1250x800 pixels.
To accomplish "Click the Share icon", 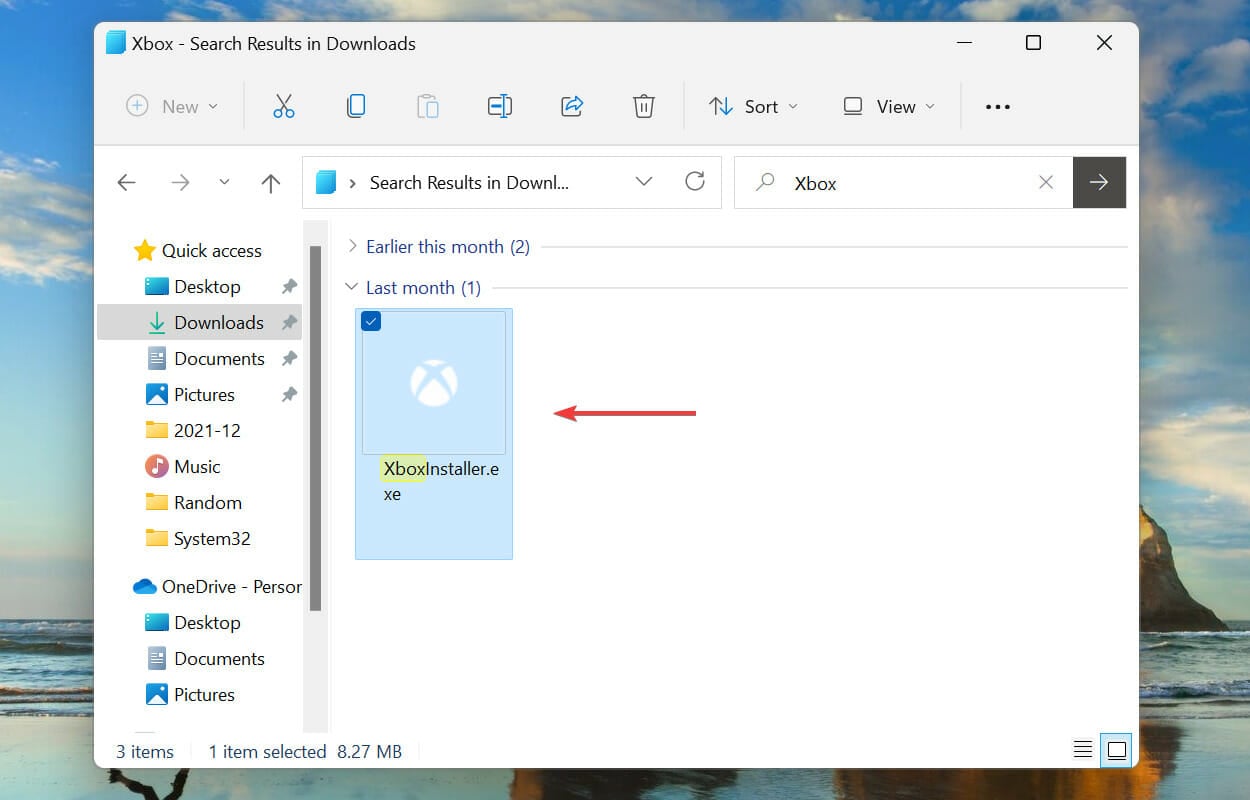I will click(572, 106).
